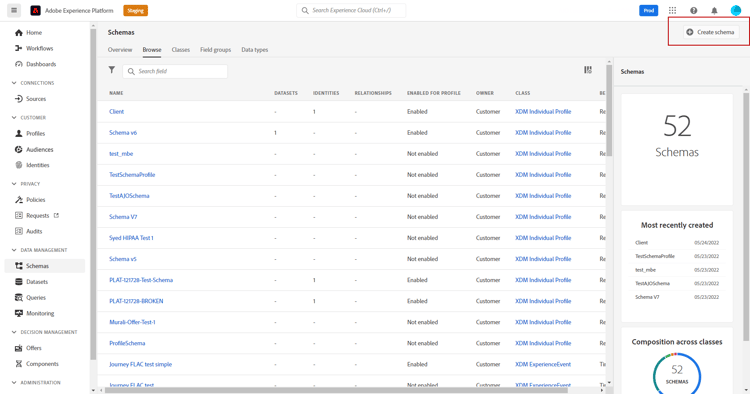Collapse the Privacy section
Screen dimensions: 750x394
pos(14,184)
